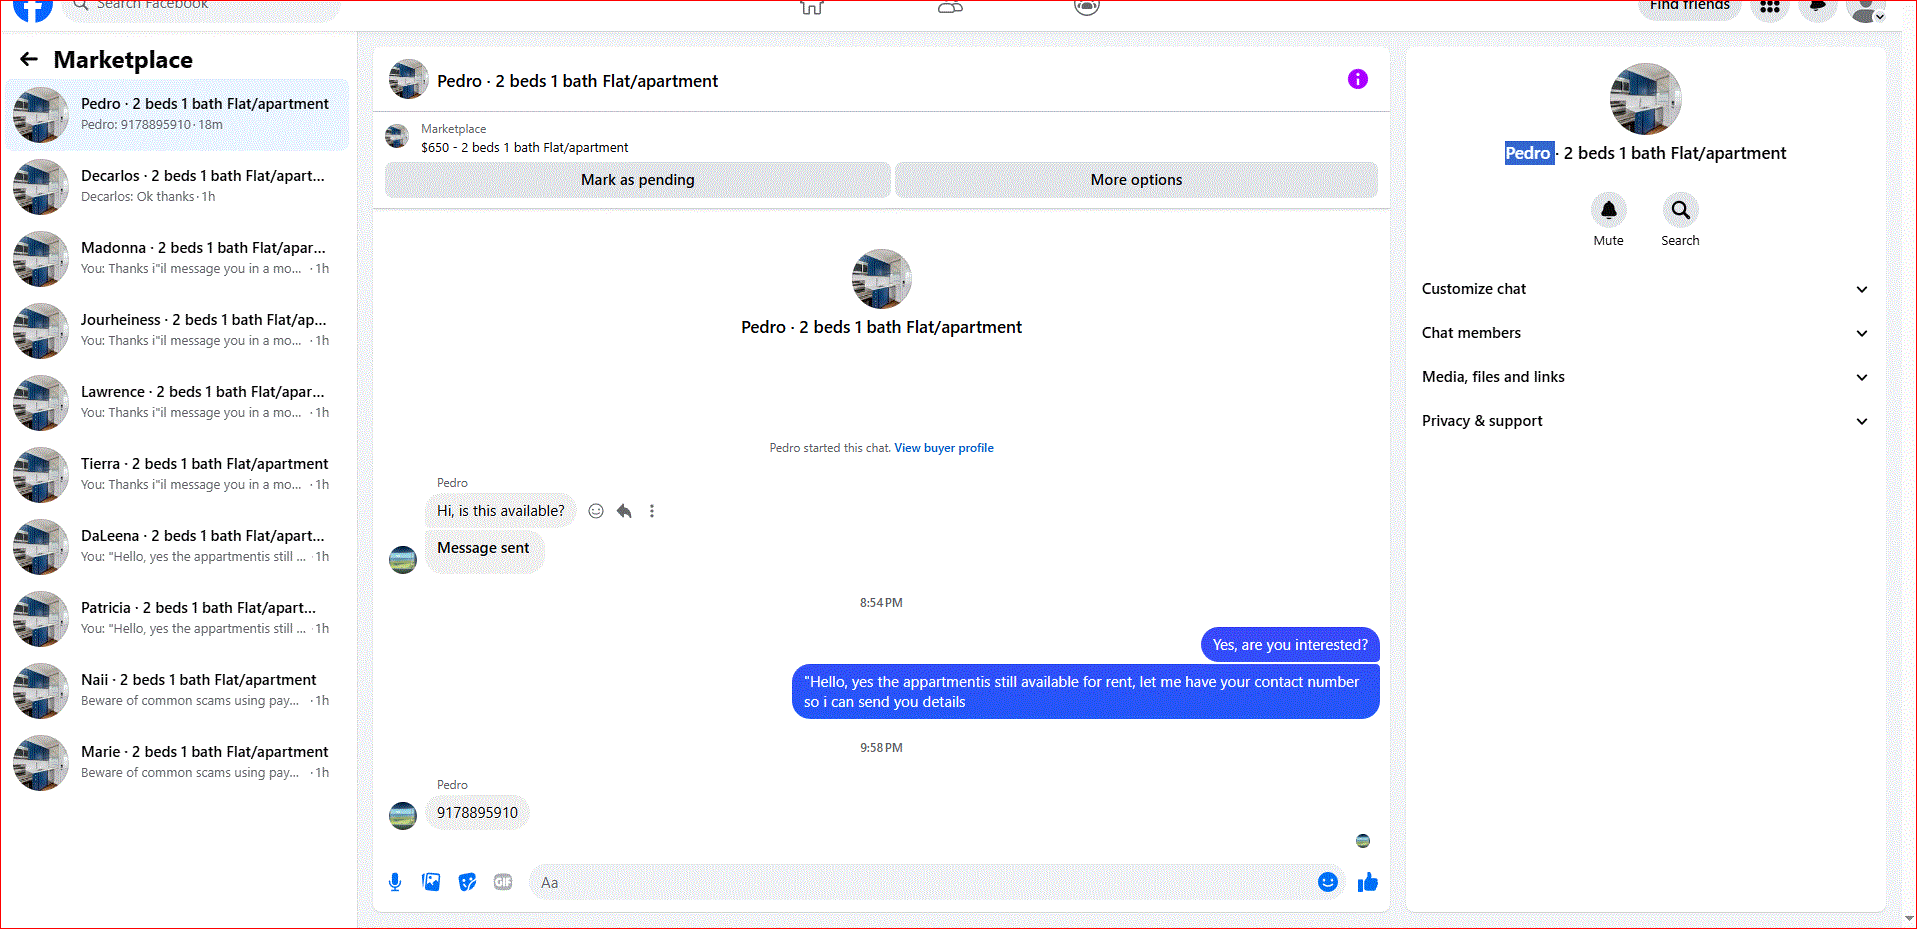Open account profile menu in header

(1866, 8)
